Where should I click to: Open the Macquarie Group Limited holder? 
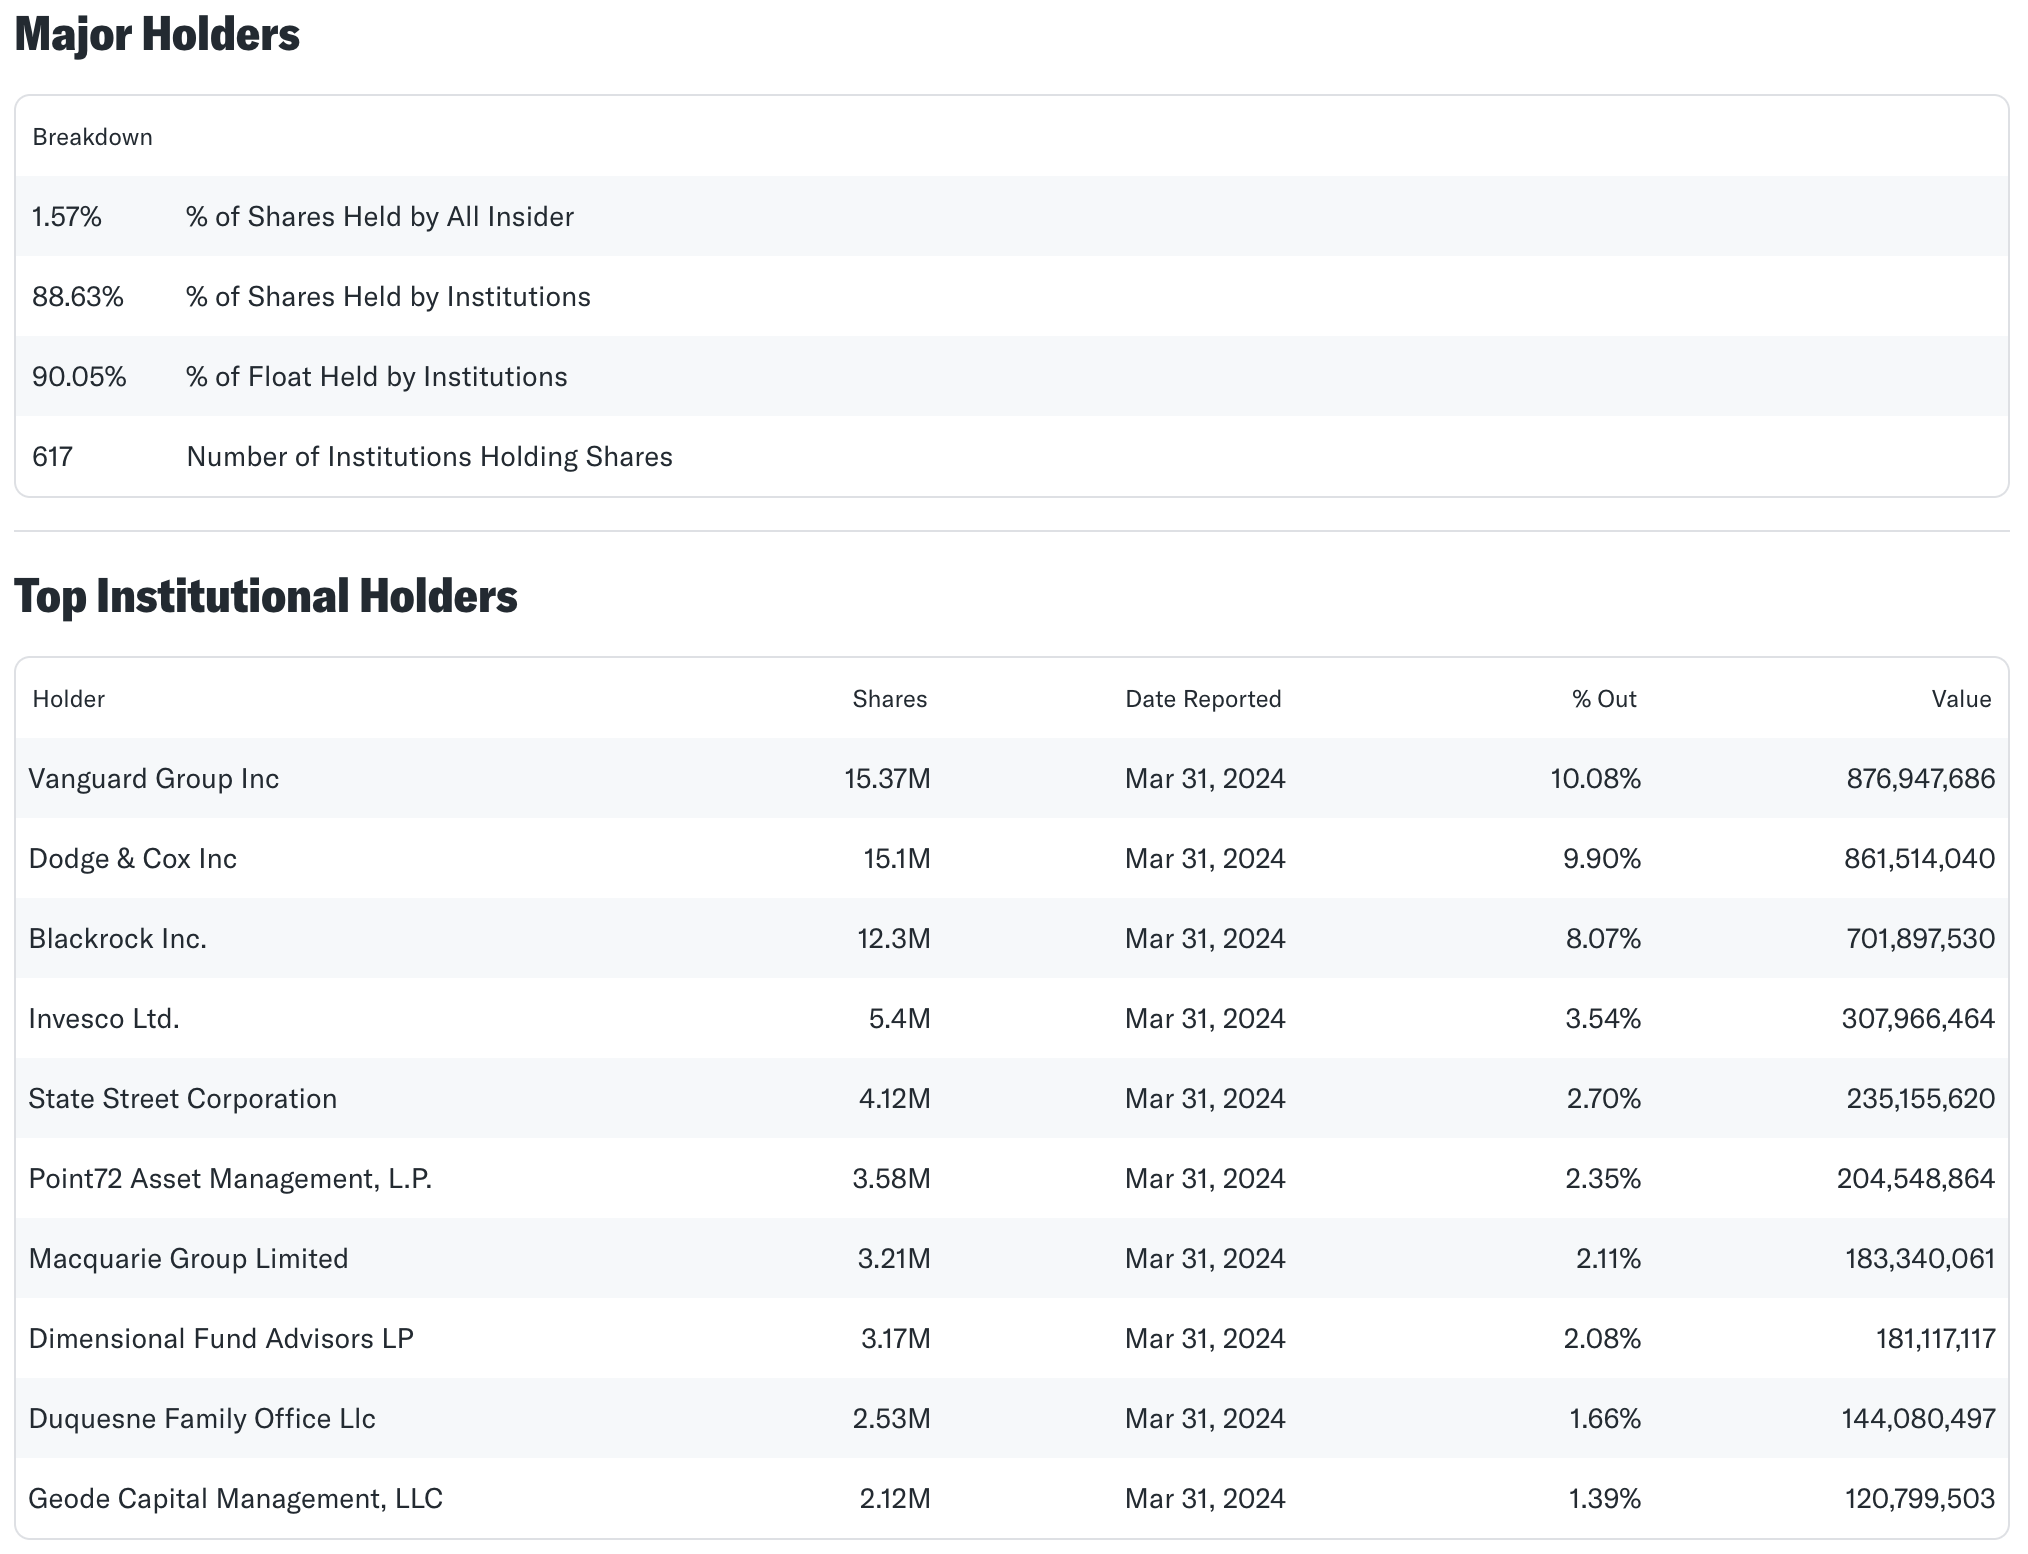click(x=188, y=1259)
